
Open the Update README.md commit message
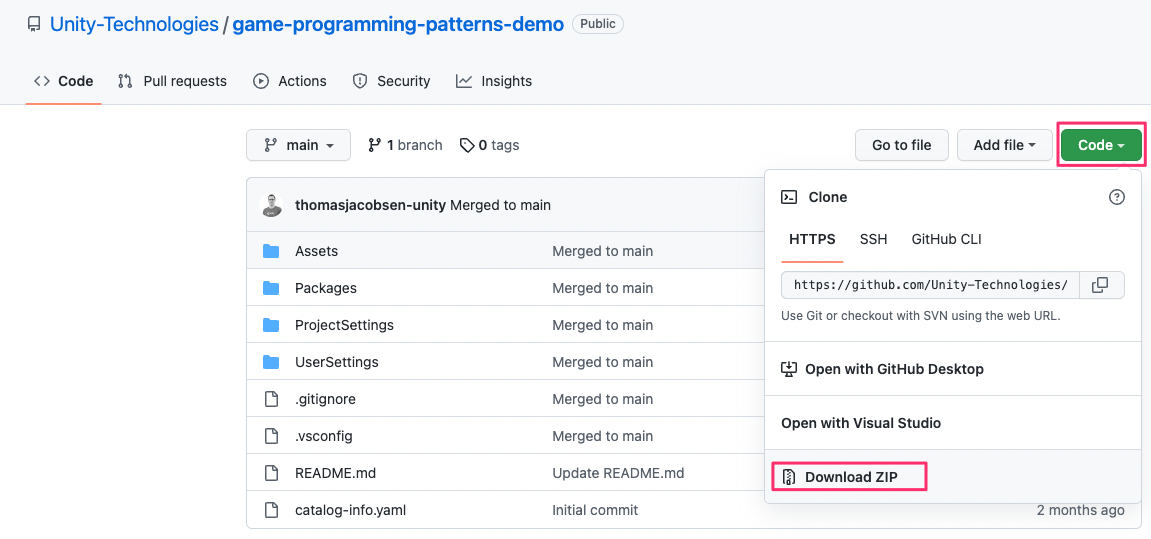[x=618, y=473]
